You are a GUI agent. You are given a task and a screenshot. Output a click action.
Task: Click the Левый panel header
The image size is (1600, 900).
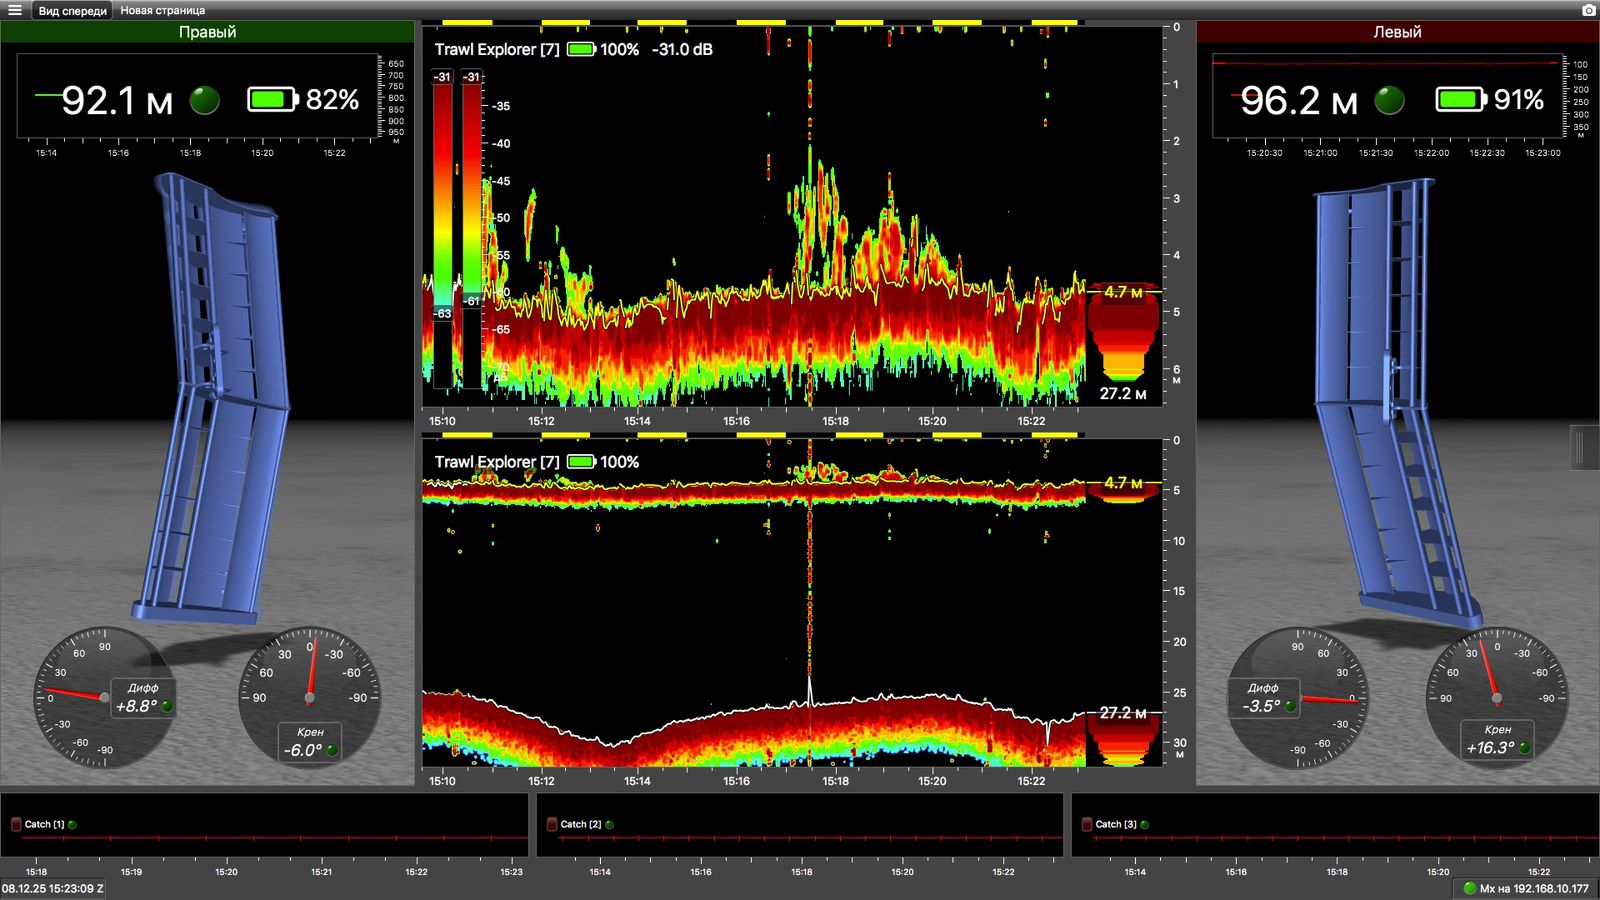(1397, 32)
